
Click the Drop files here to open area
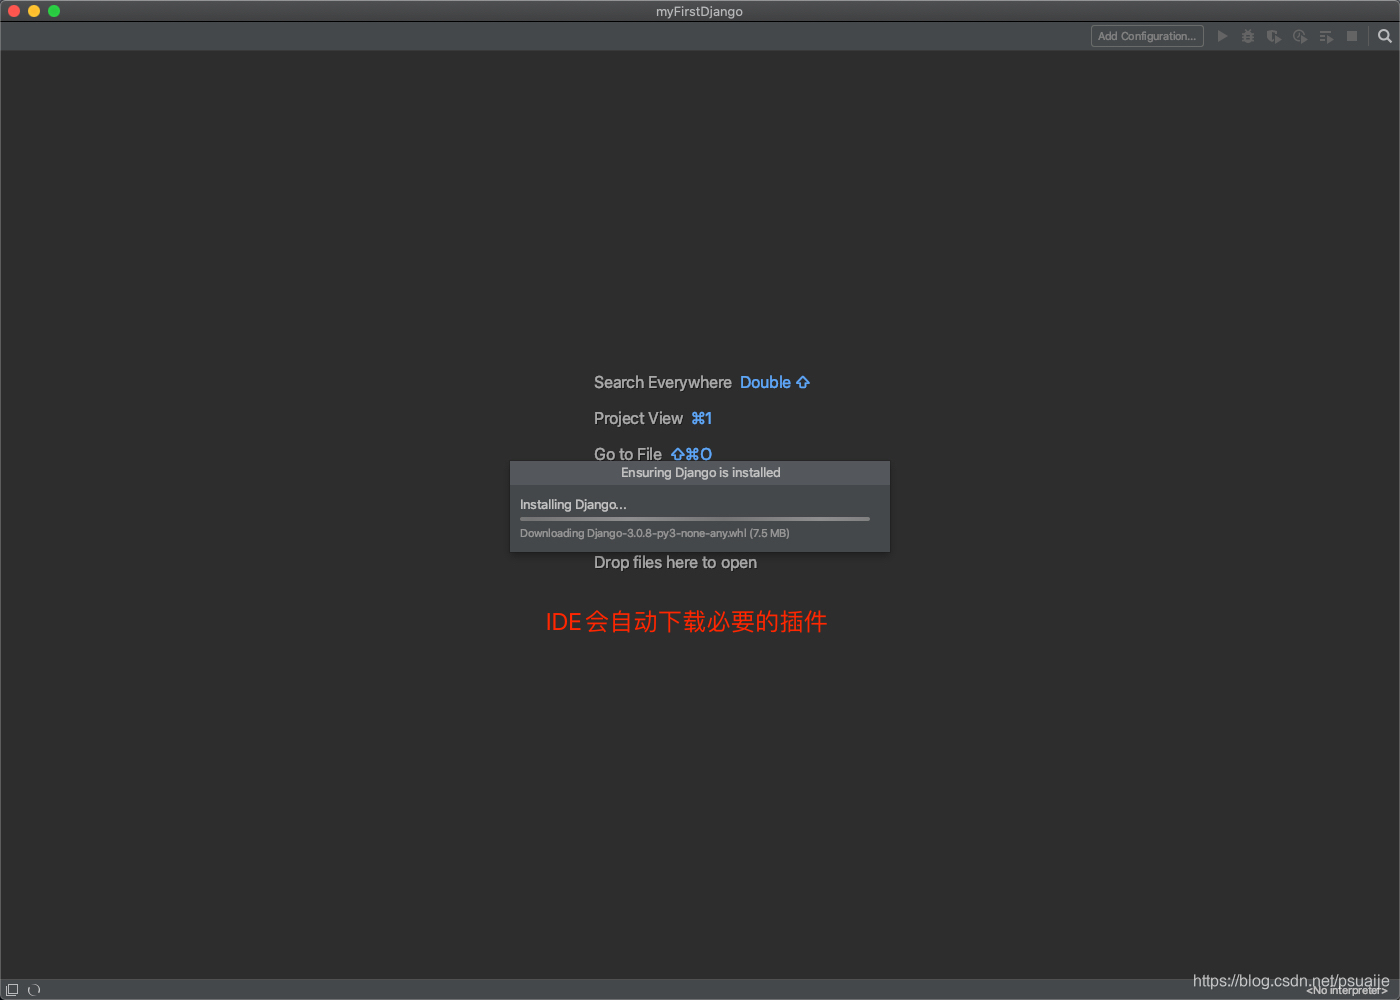point(675,562)
